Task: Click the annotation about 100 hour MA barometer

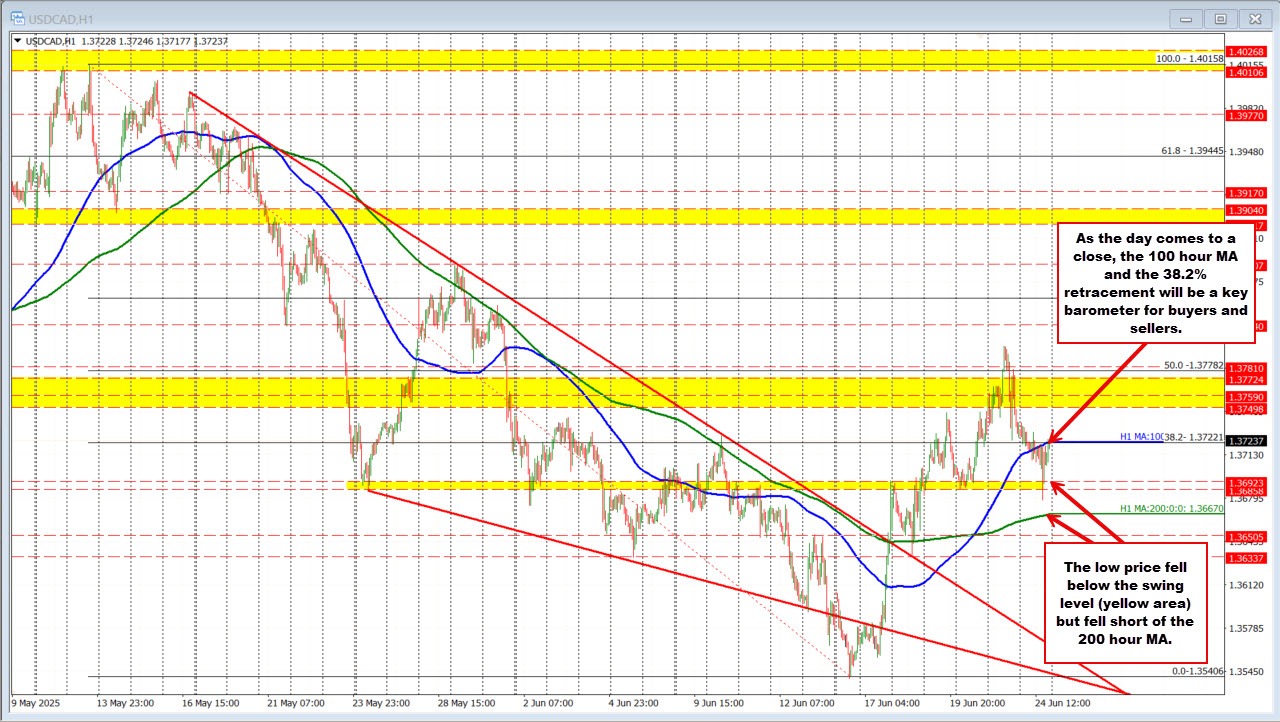Action: coord(1156,283)
